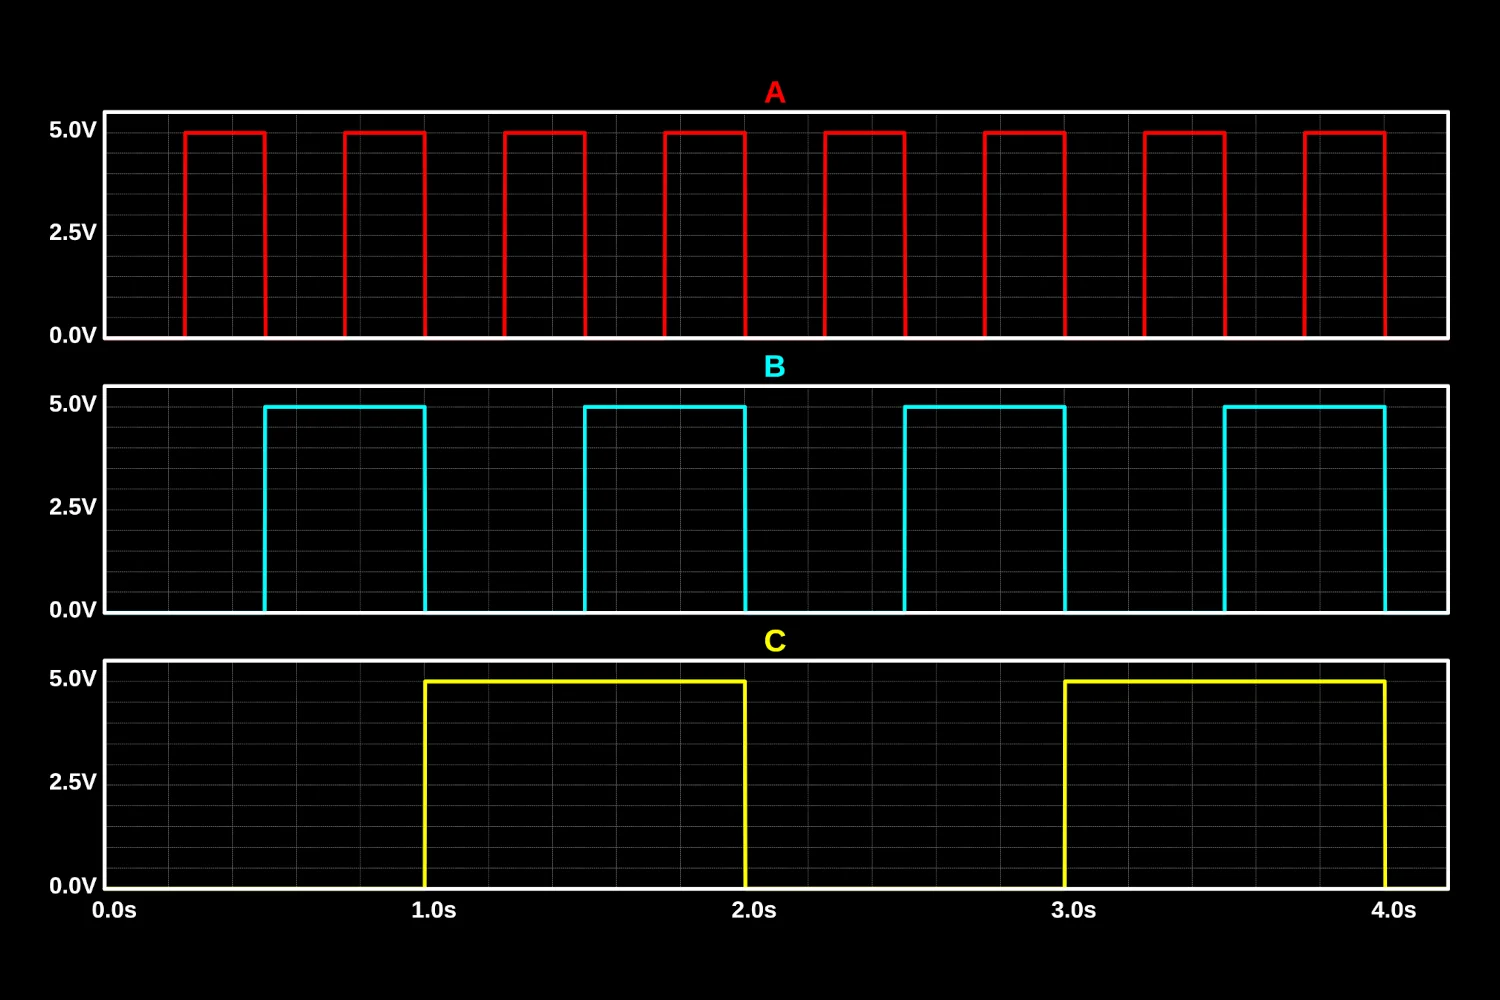Click the 4.0s time axis label
The image size is (1500, 1000).
click(1394, 910)
